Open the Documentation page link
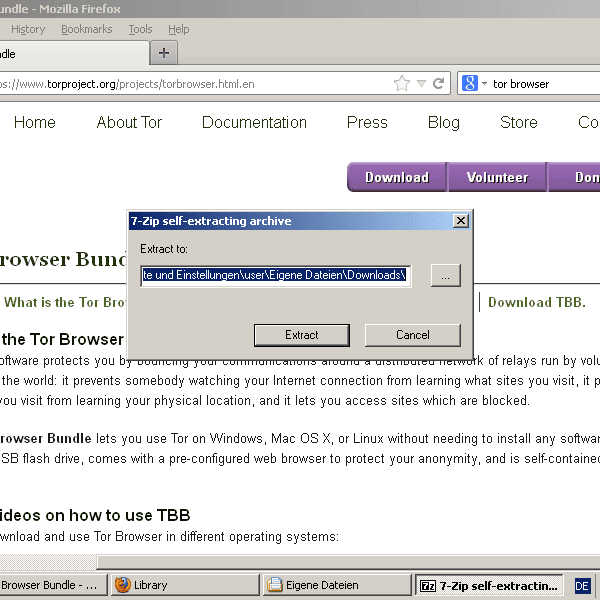This screenshot has height=600, width=600. (x=254, y=122)
